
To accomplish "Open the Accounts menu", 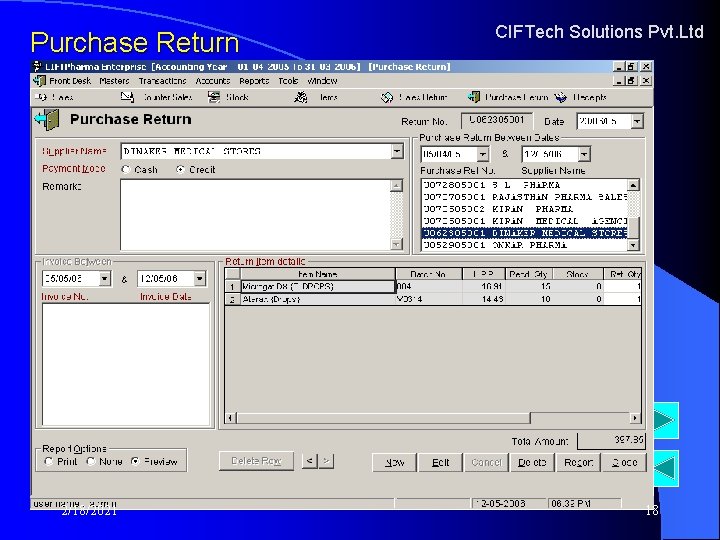I will (213, 81).
